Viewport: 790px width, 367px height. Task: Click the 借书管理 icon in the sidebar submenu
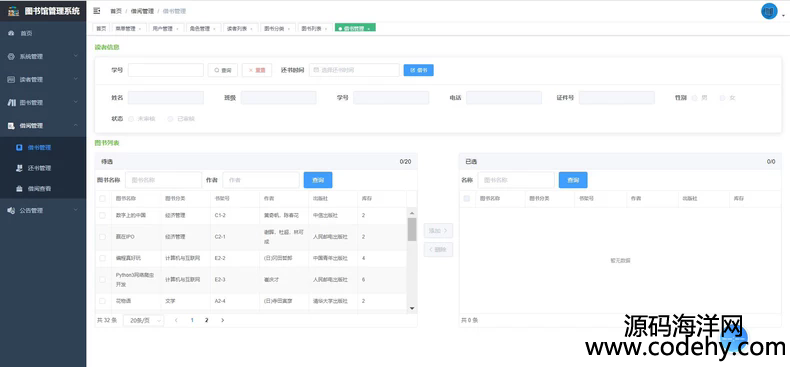19,148
